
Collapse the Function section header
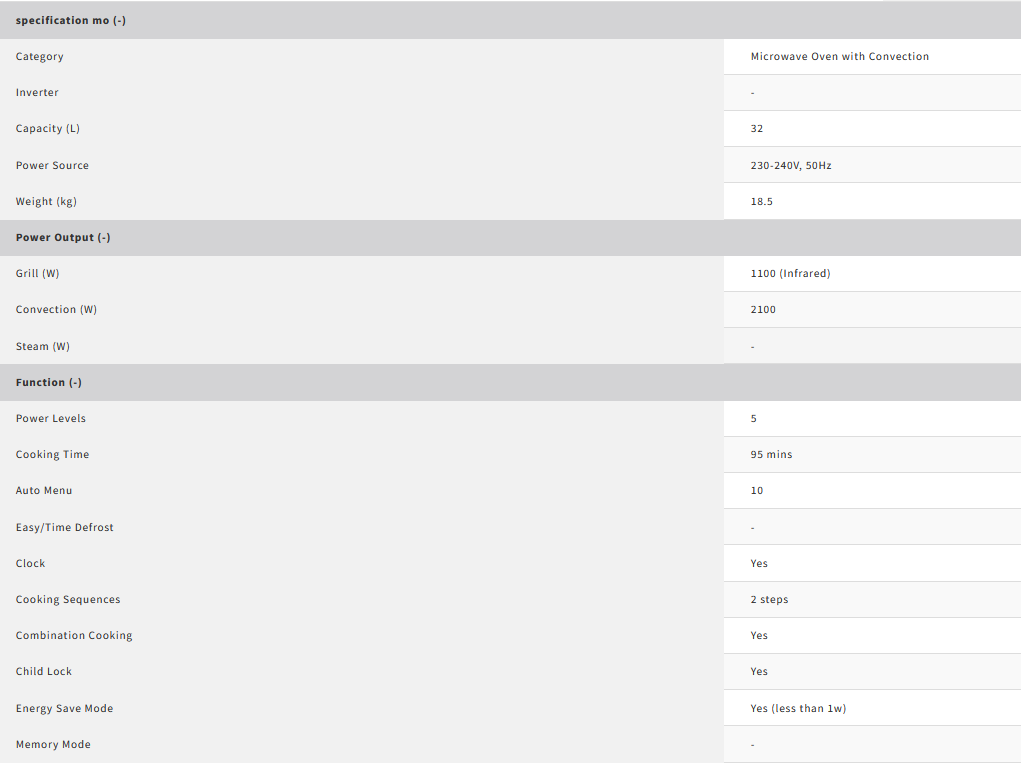tap(49, 382)
